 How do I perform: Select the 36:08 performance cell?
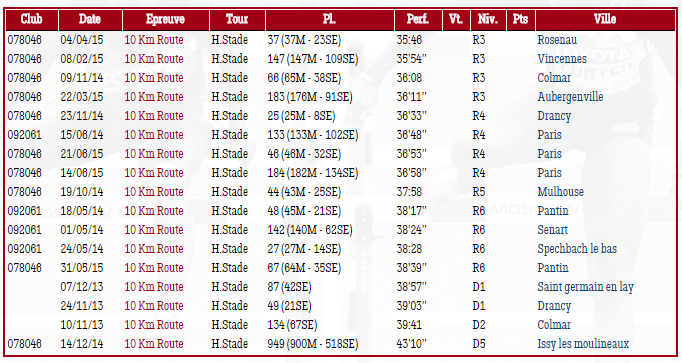pos(409,78)
